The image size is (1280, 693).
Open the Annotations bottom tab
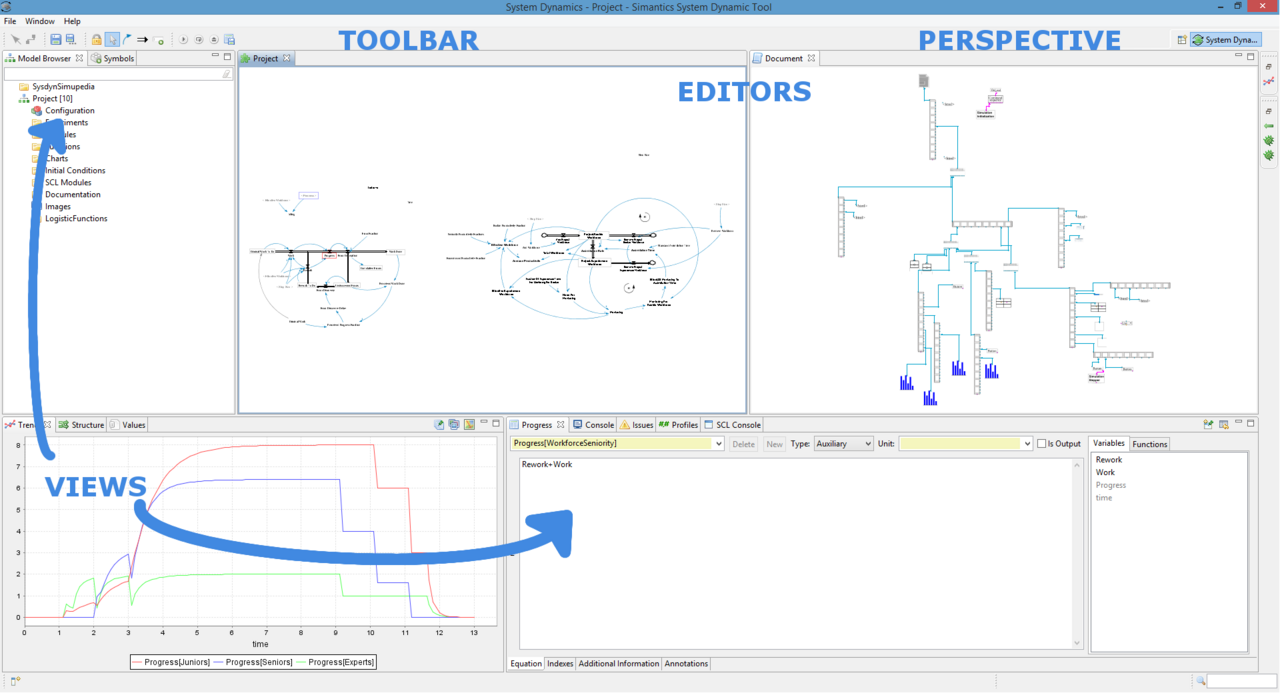pos(686,664)
